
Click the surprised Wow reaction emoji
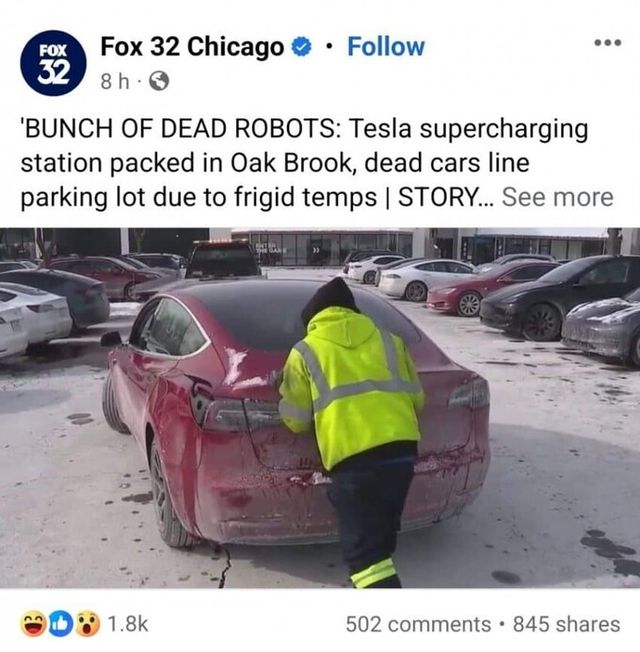point(88,624)
